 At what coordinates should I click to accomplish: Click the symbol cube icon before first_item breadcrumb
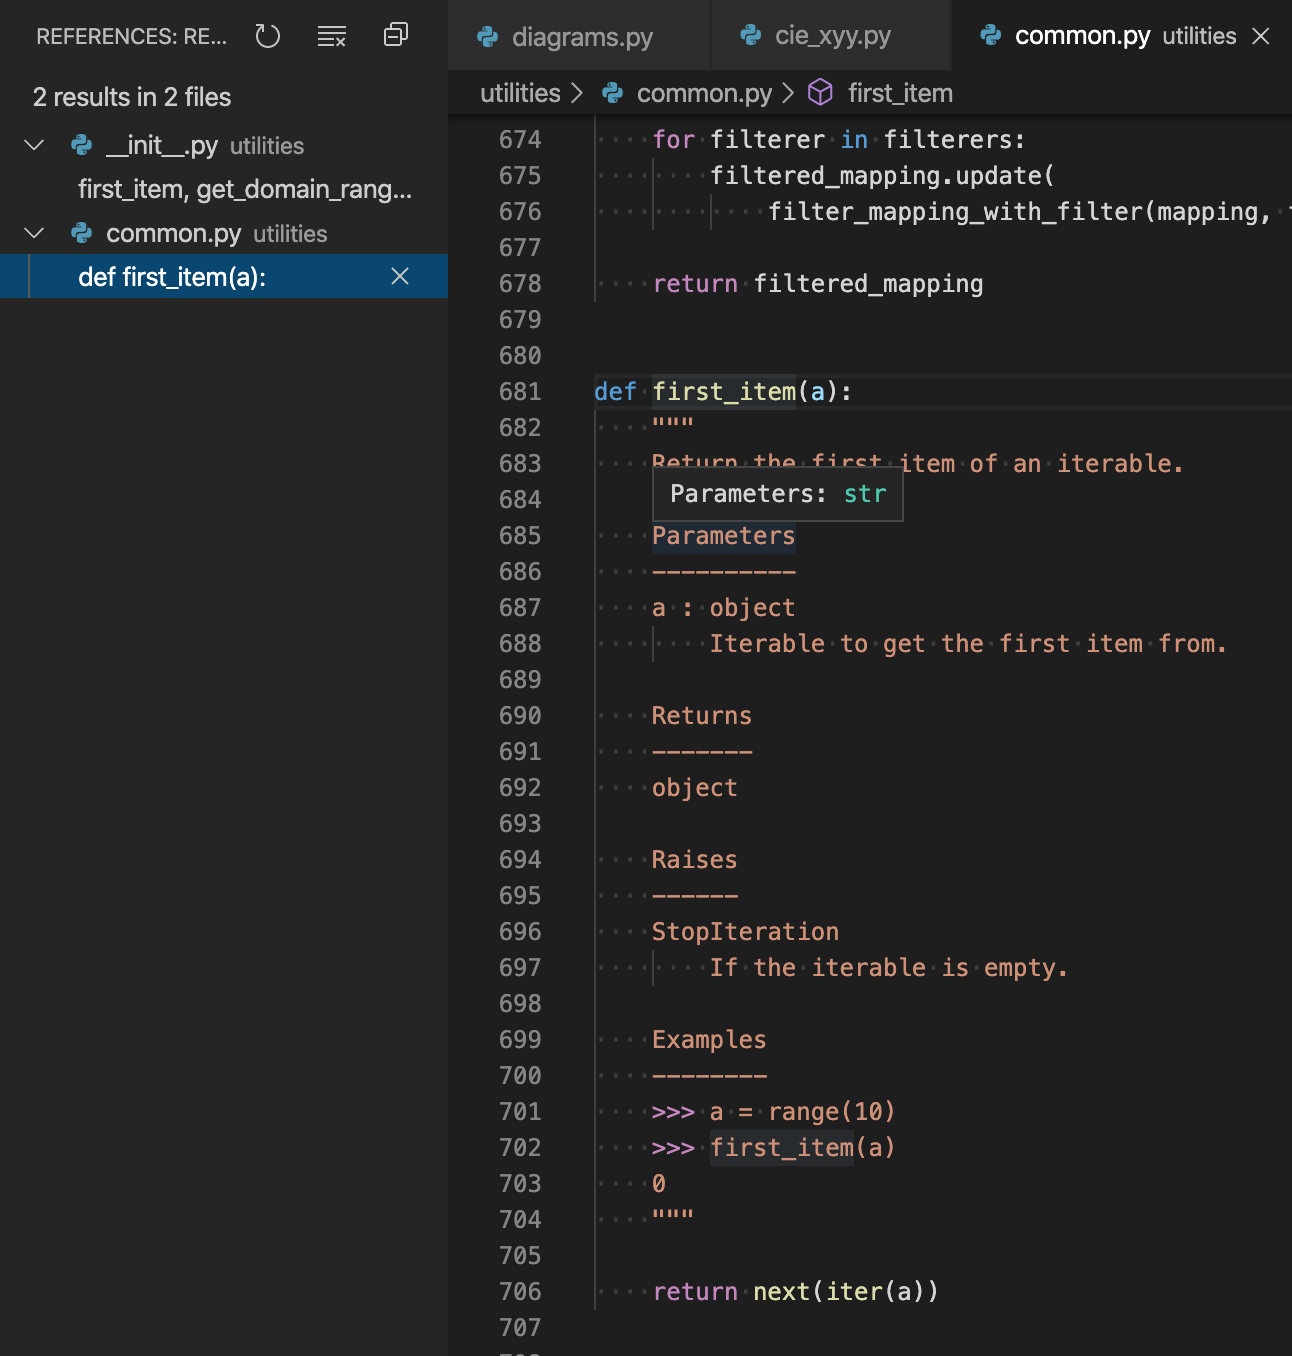[x=820, y=92]
